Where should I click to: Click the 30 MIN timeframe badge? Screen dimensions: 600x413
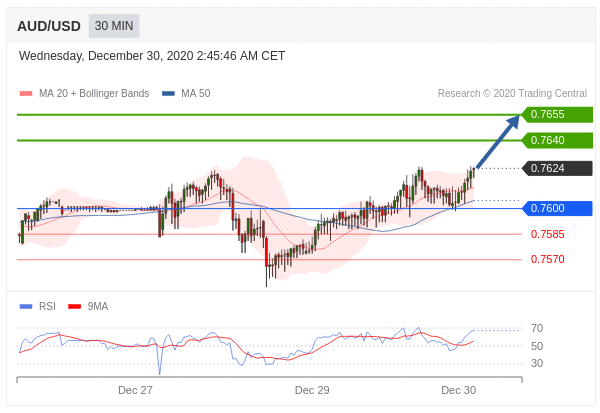click(x=114, y=26)
